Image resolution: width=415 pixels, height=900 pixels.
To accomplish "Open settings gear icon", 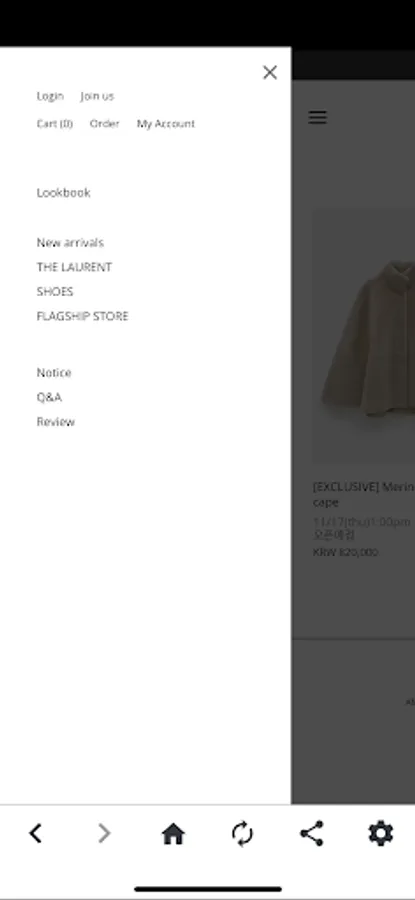I will click(381, 833).
